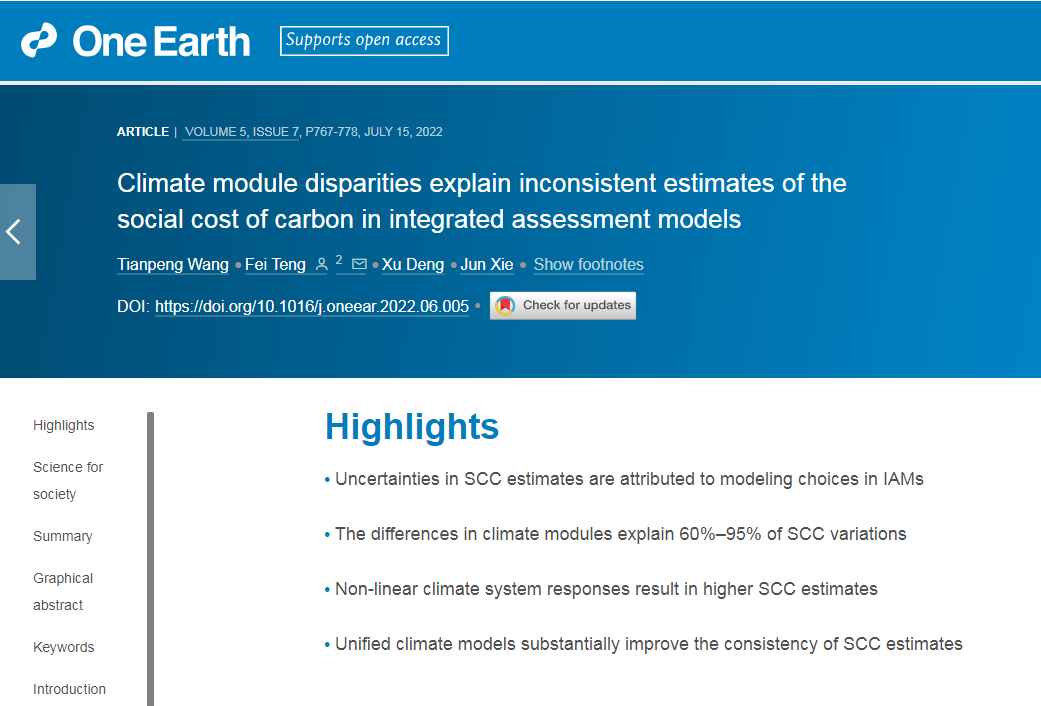Click the Check for updates button
This screenshot has width=1041, height=706.
(563, 306)
